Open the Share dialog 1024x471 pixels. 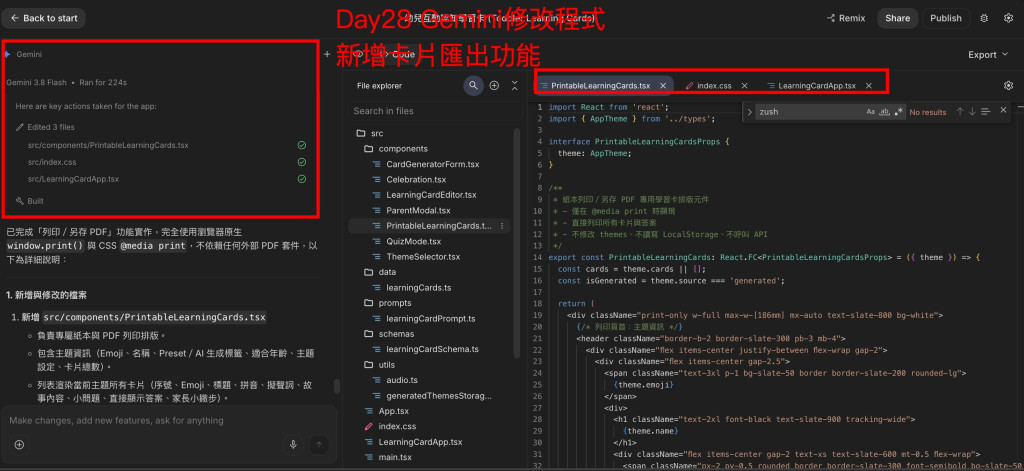coord(897,18)
